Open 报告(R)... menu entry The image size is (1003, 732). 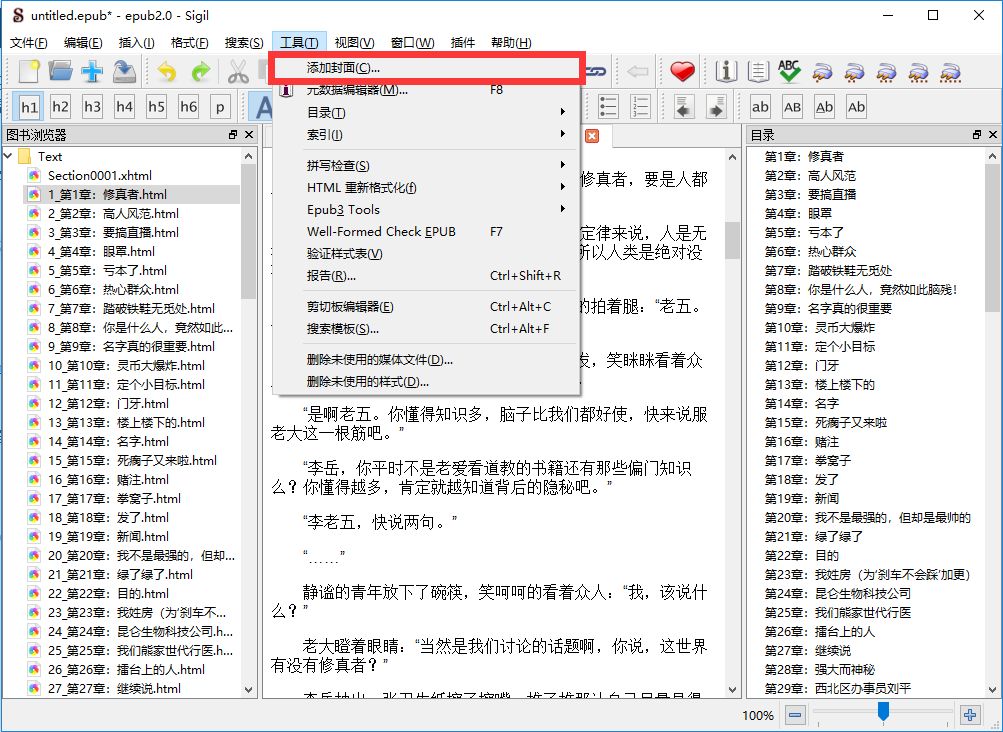425,276
